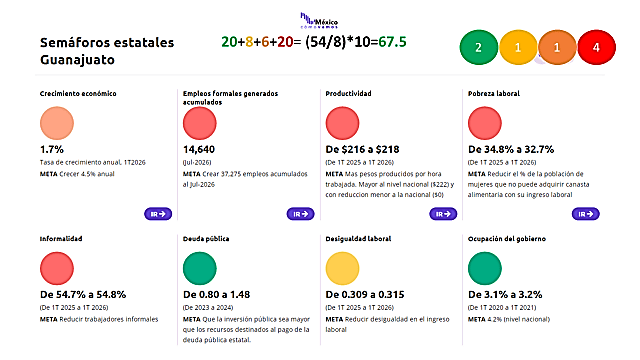640x360 pixels.
Task: Click the red Pobreza laboral indicator light
Action: 484,123
